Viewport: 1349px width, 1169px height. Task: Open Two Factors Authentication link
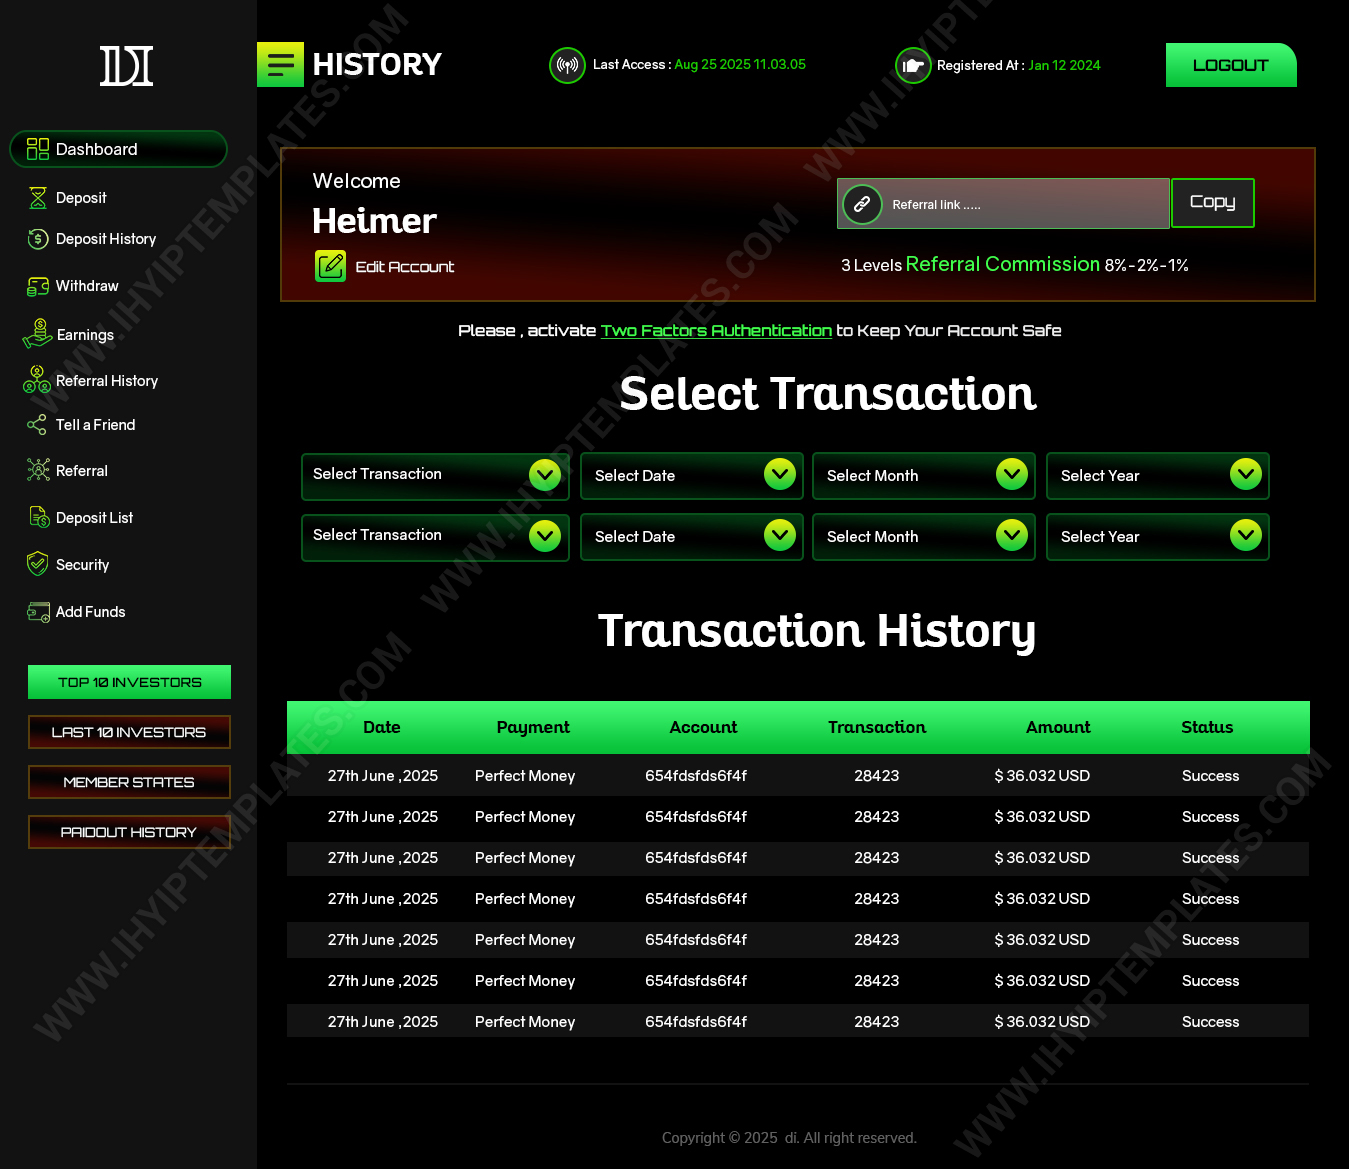(716, 331)
